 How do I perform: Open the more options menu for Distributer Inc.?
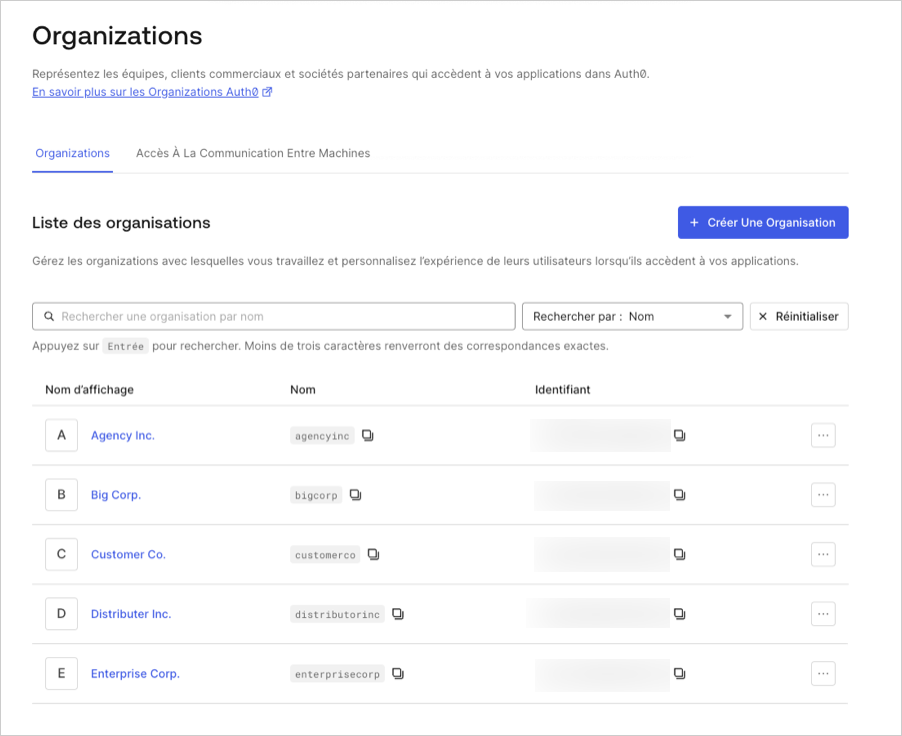(x=823, y=614)
